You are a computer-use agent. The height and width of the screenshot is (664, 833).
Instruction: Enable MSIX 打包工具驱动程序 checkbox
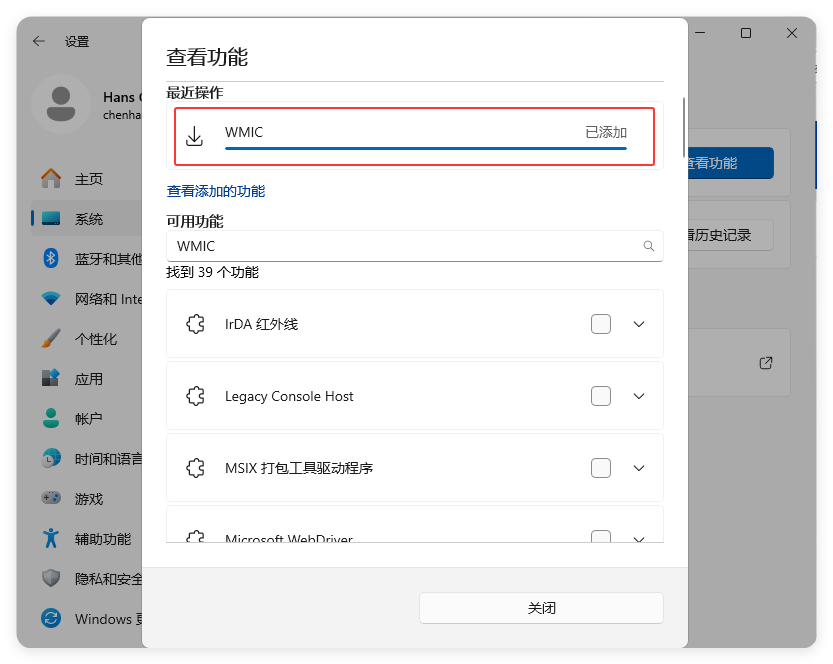point(600,467)
